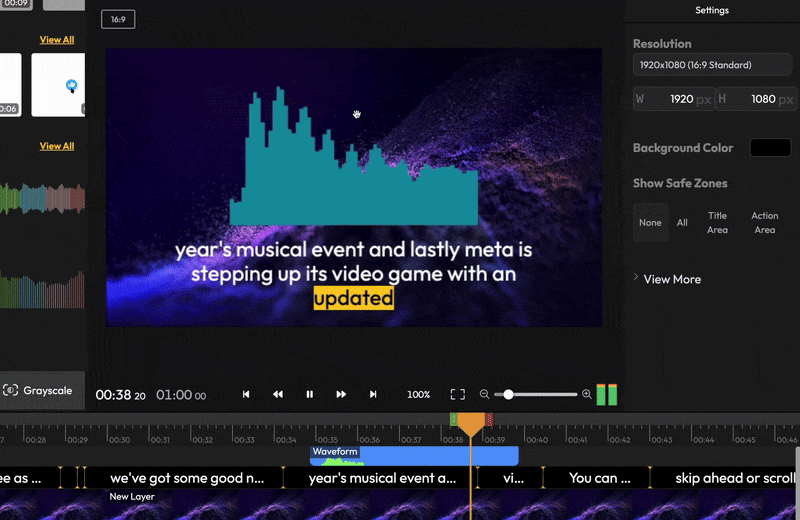Click the New Layer label
This screenshot has height=520, width=800.
point(132,497)
